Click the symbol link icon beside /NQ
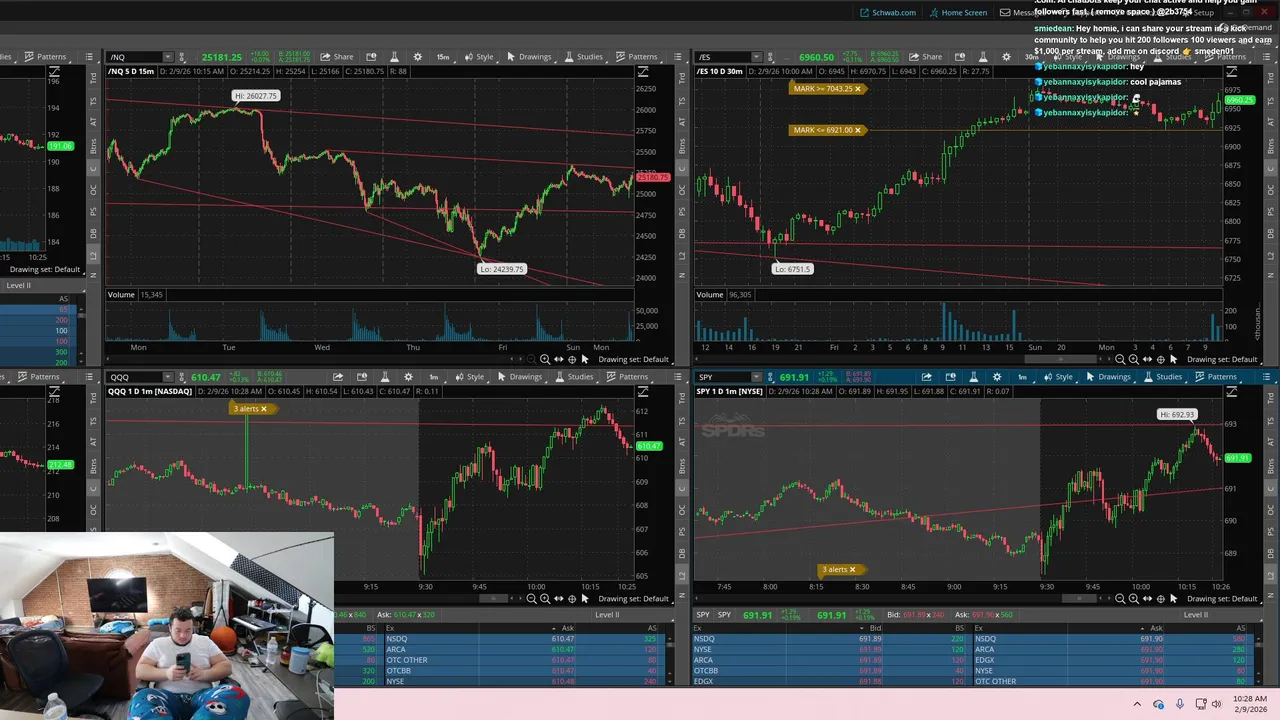 click(x=182, y=57)
